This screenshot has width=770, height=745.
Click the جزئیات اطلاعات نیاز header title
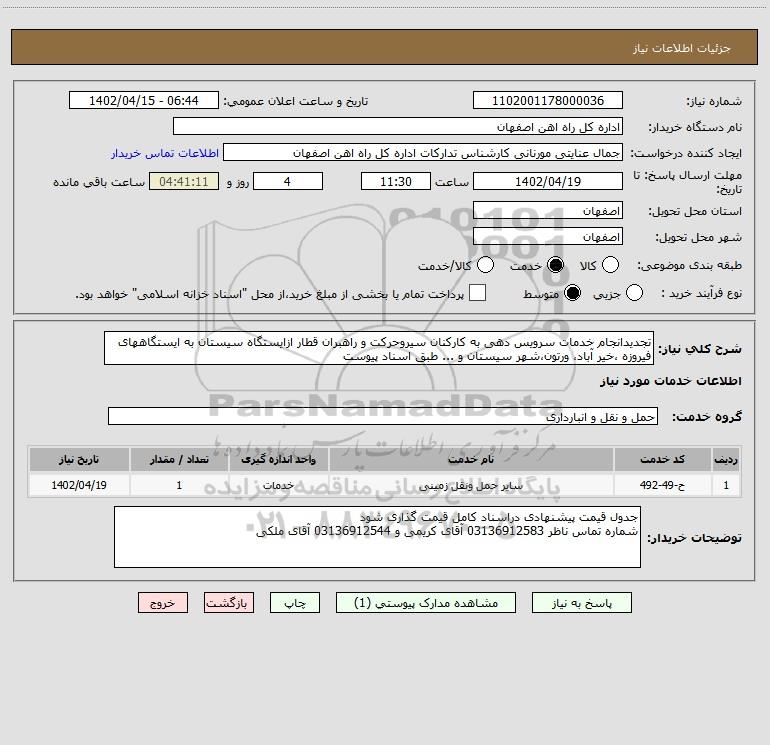pos(682,48)
